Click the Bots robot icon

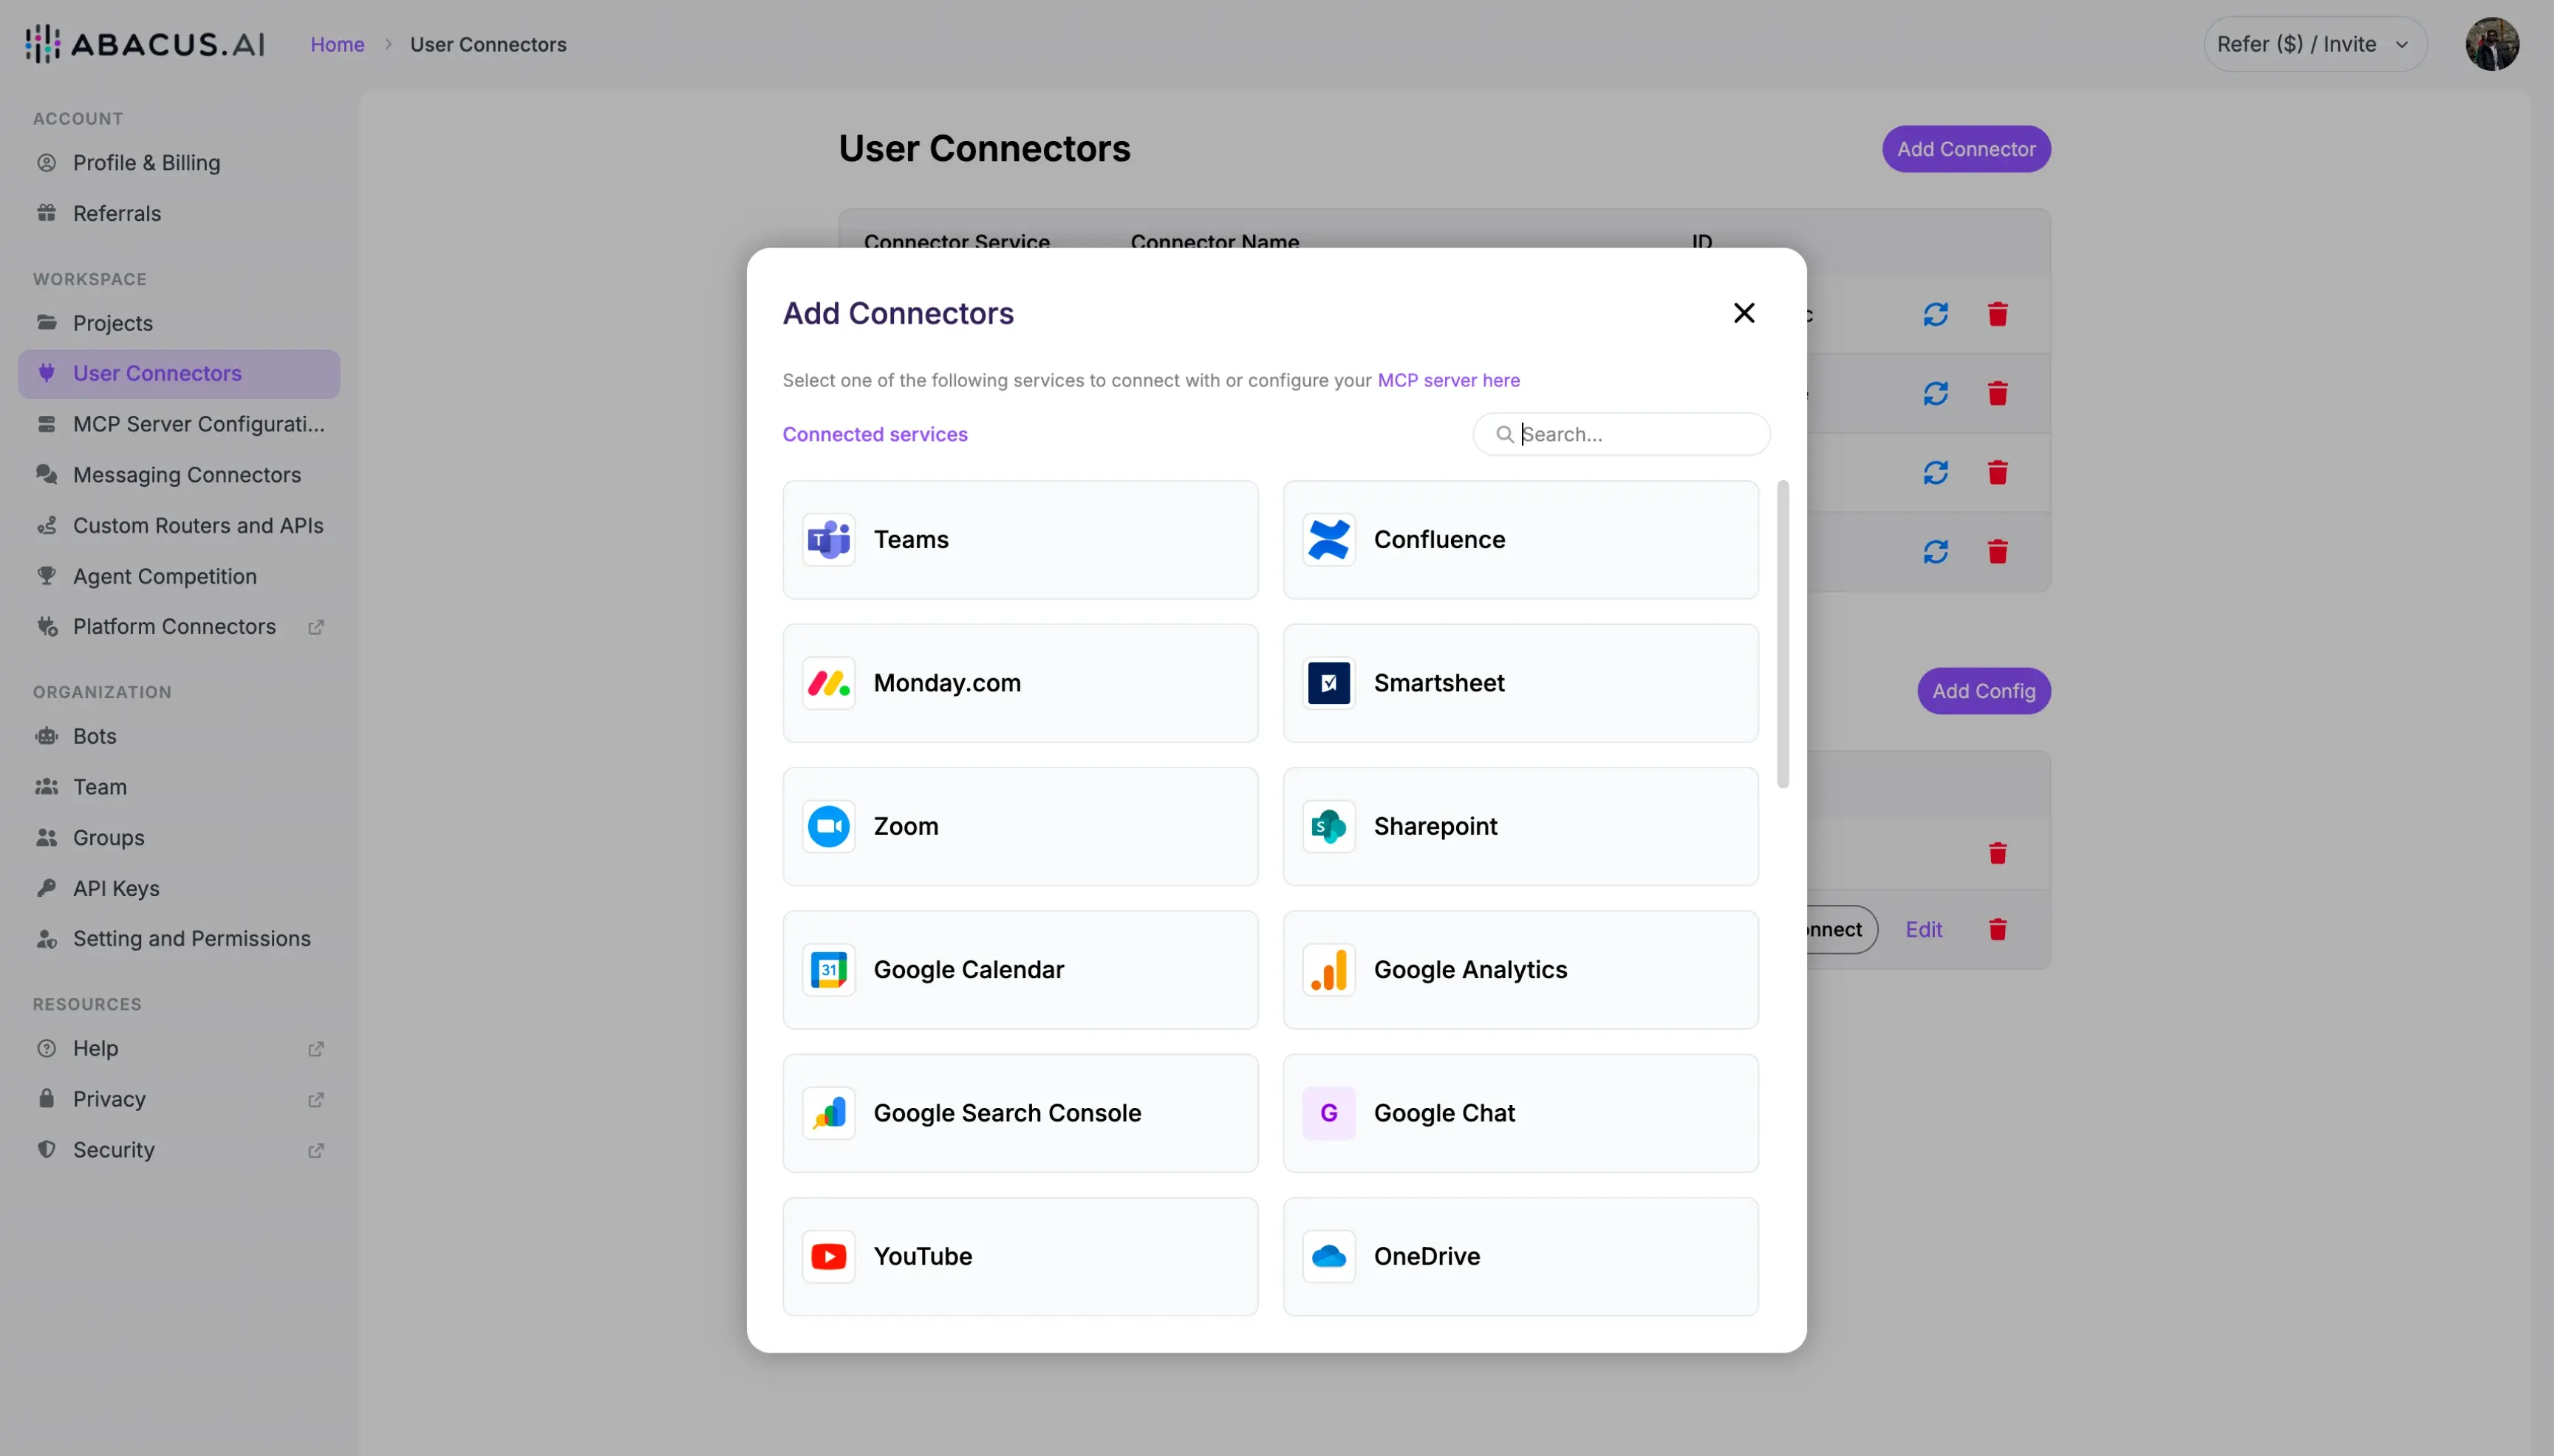tap(46, 736)
